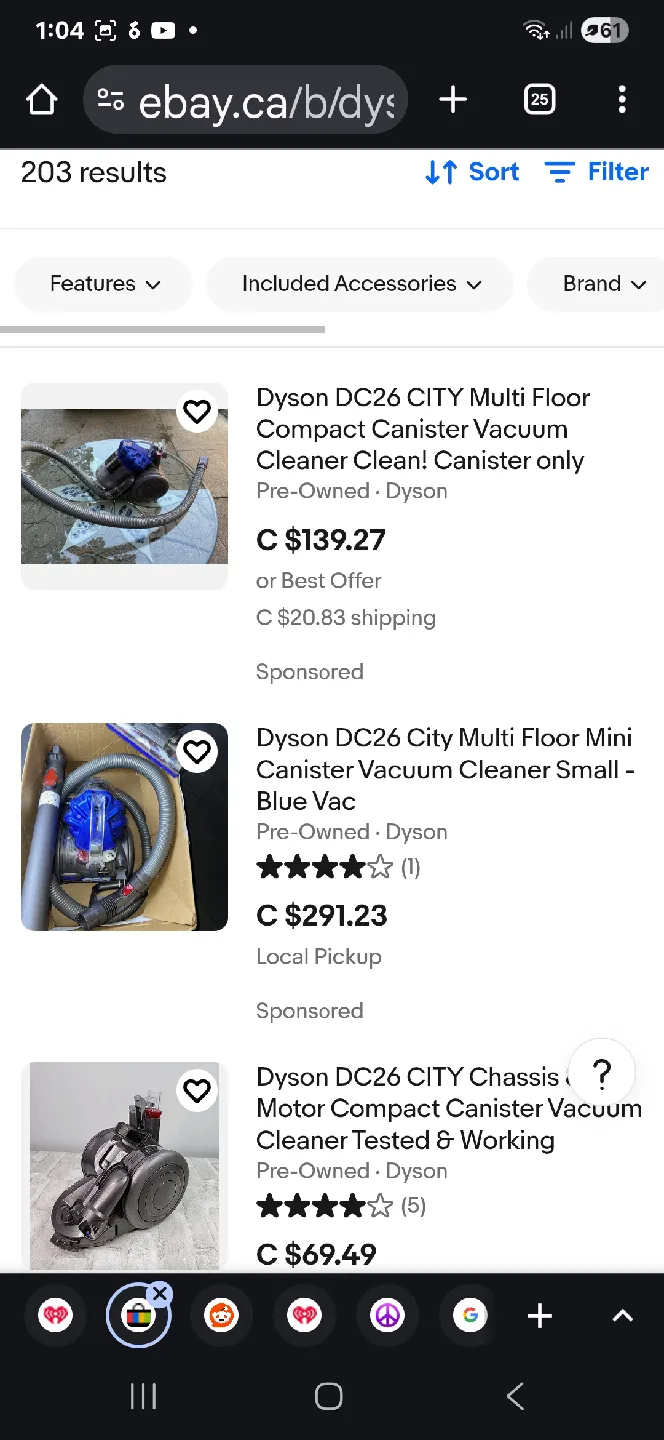Open the Blue Vac listing thumbnail image
664x1440 pixels.
pyautogui.click(x=124, y=827)
